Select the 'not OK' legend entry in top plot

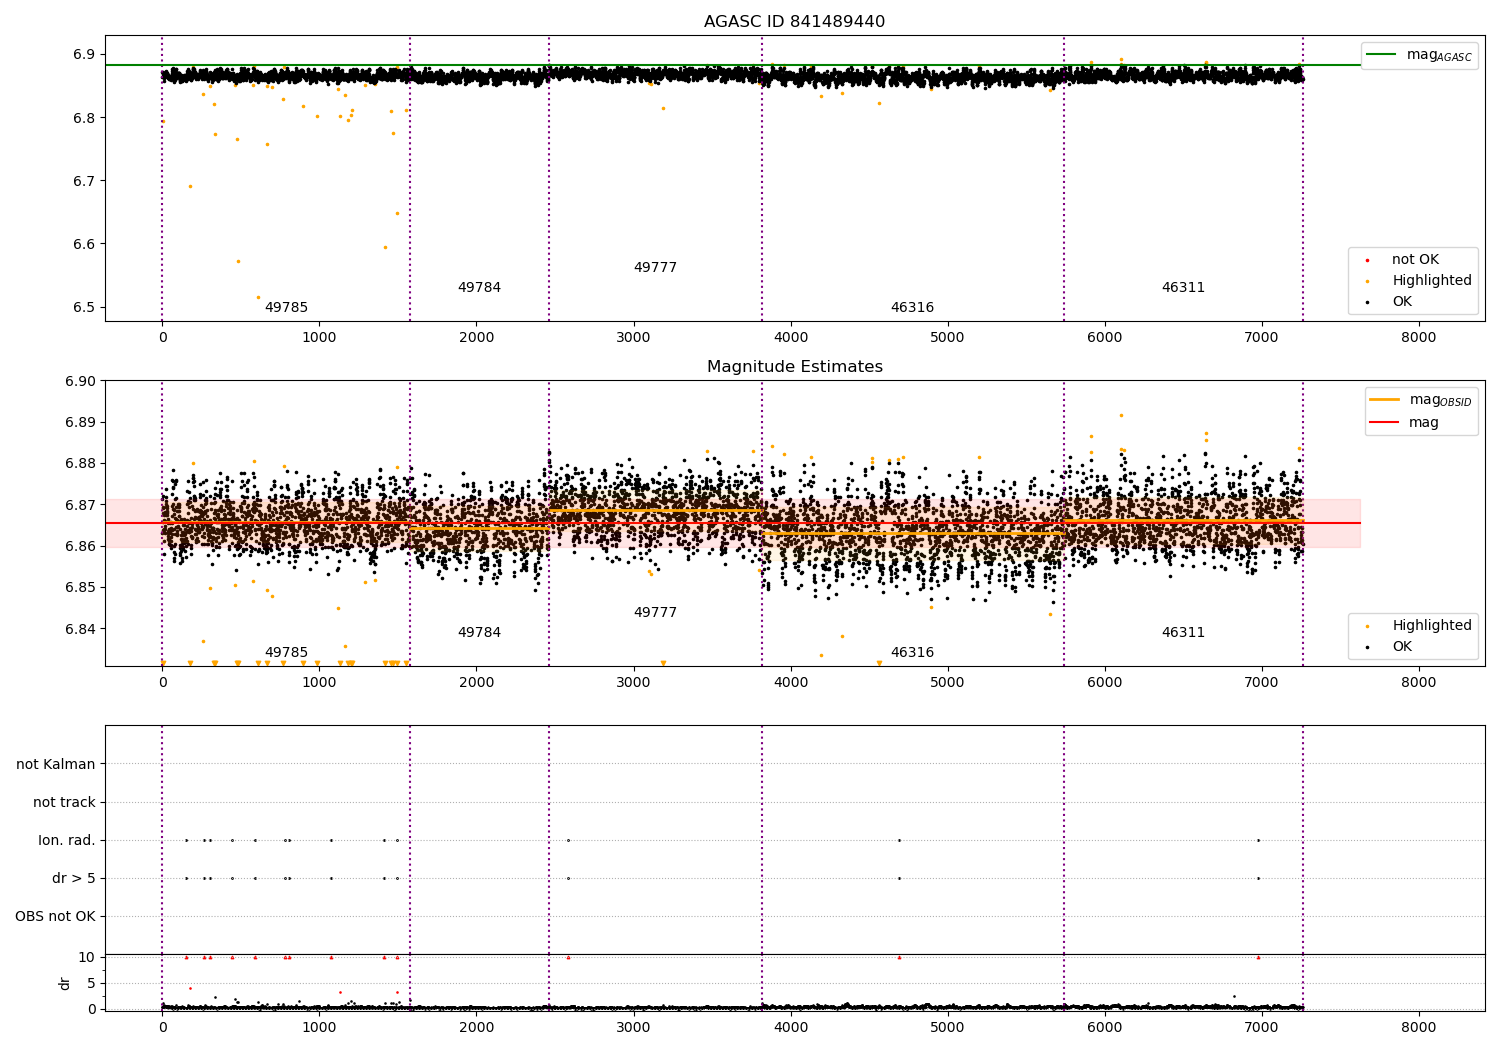click(x=1415, y=260)
